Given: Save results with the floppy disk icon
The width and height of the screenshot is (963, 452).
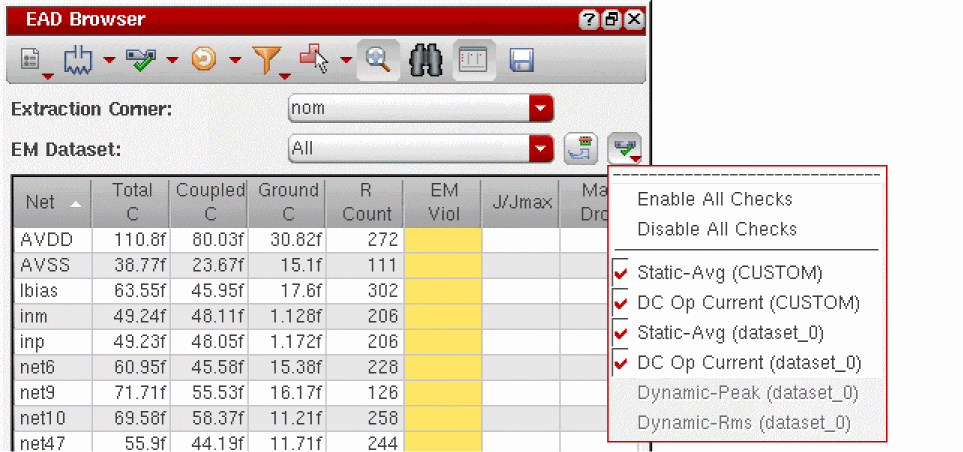Looking at the screenshot, I should click(521, 61).
